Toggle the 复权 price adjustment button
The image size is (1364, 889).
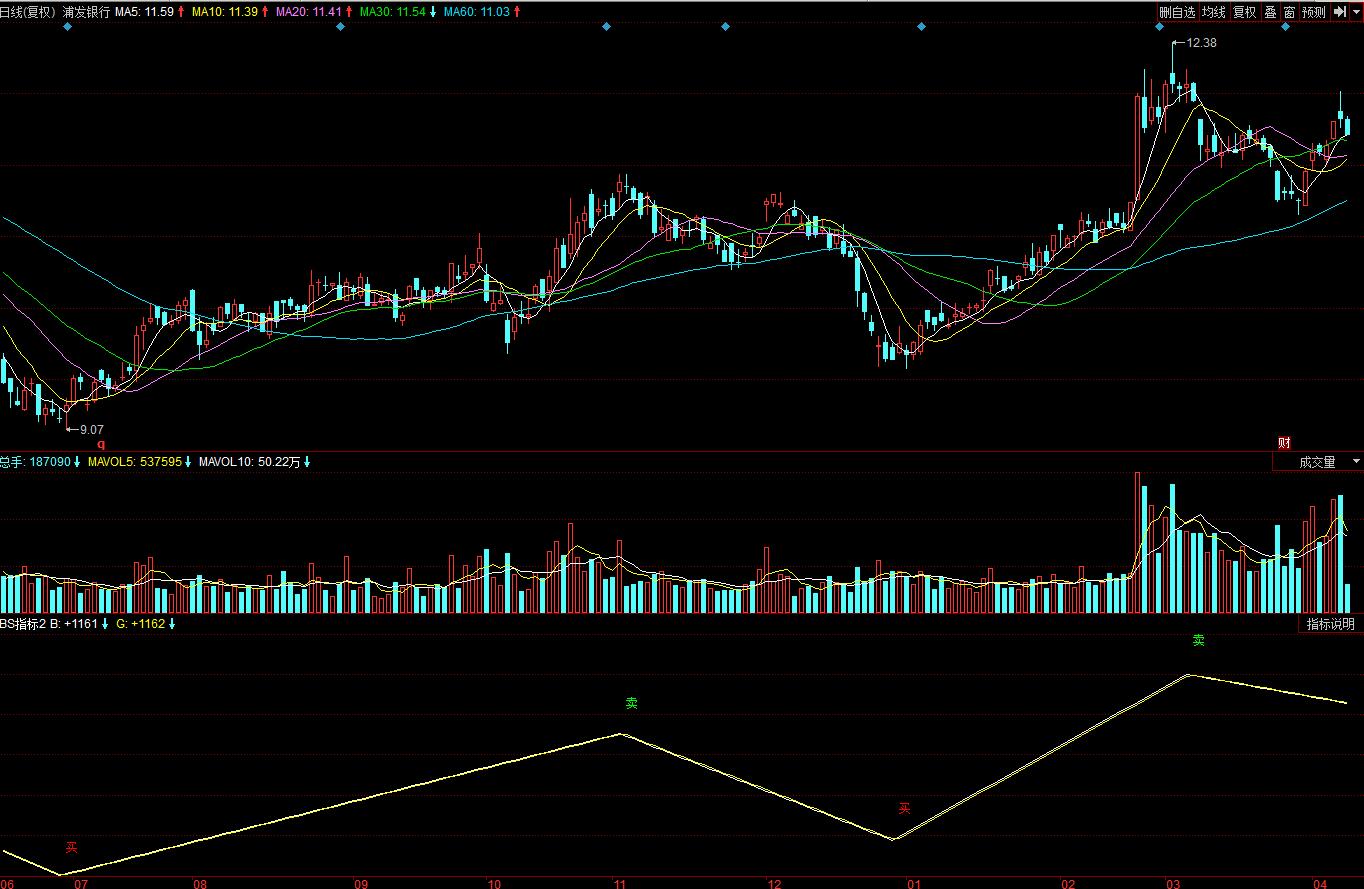[x=1244, y=12]
